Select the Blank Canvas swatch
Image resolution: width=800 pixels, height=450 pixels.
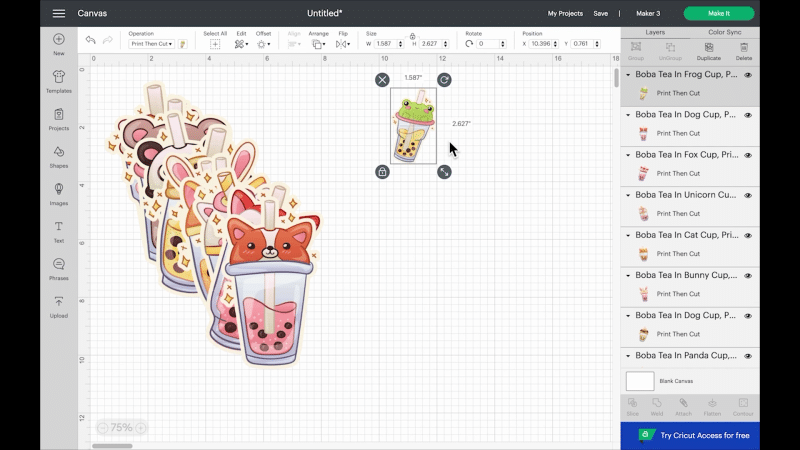[640, 381]
